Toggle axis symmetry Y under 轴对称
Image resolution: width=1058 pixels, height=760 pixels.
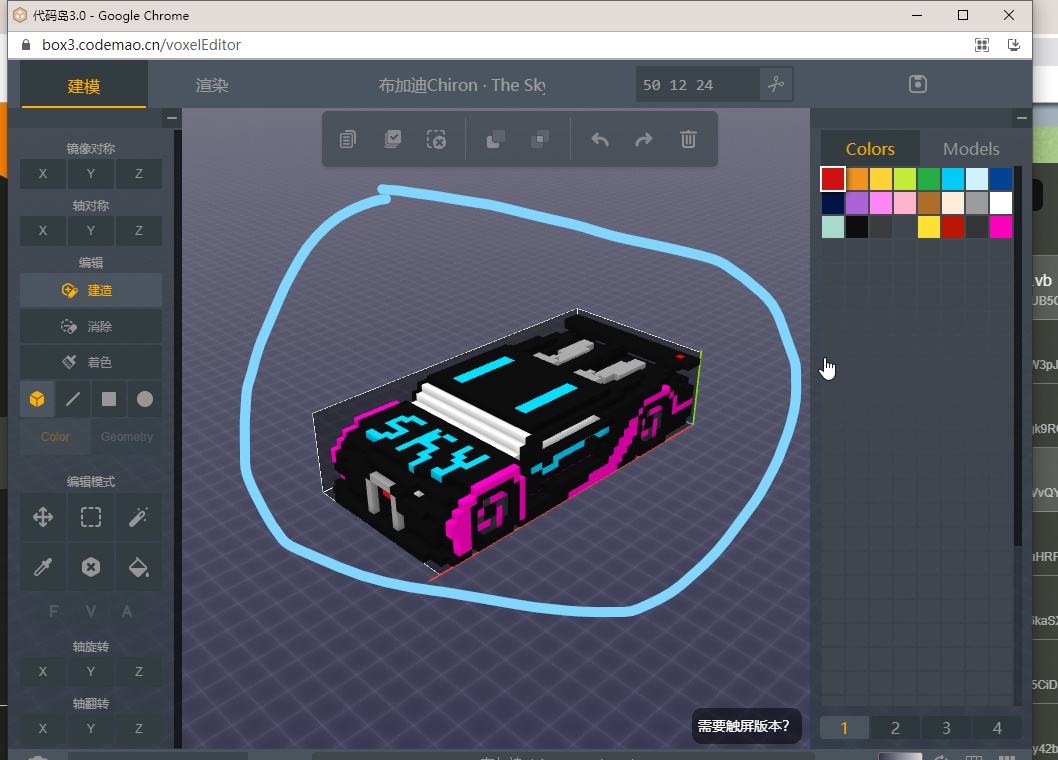pos(91,231)
